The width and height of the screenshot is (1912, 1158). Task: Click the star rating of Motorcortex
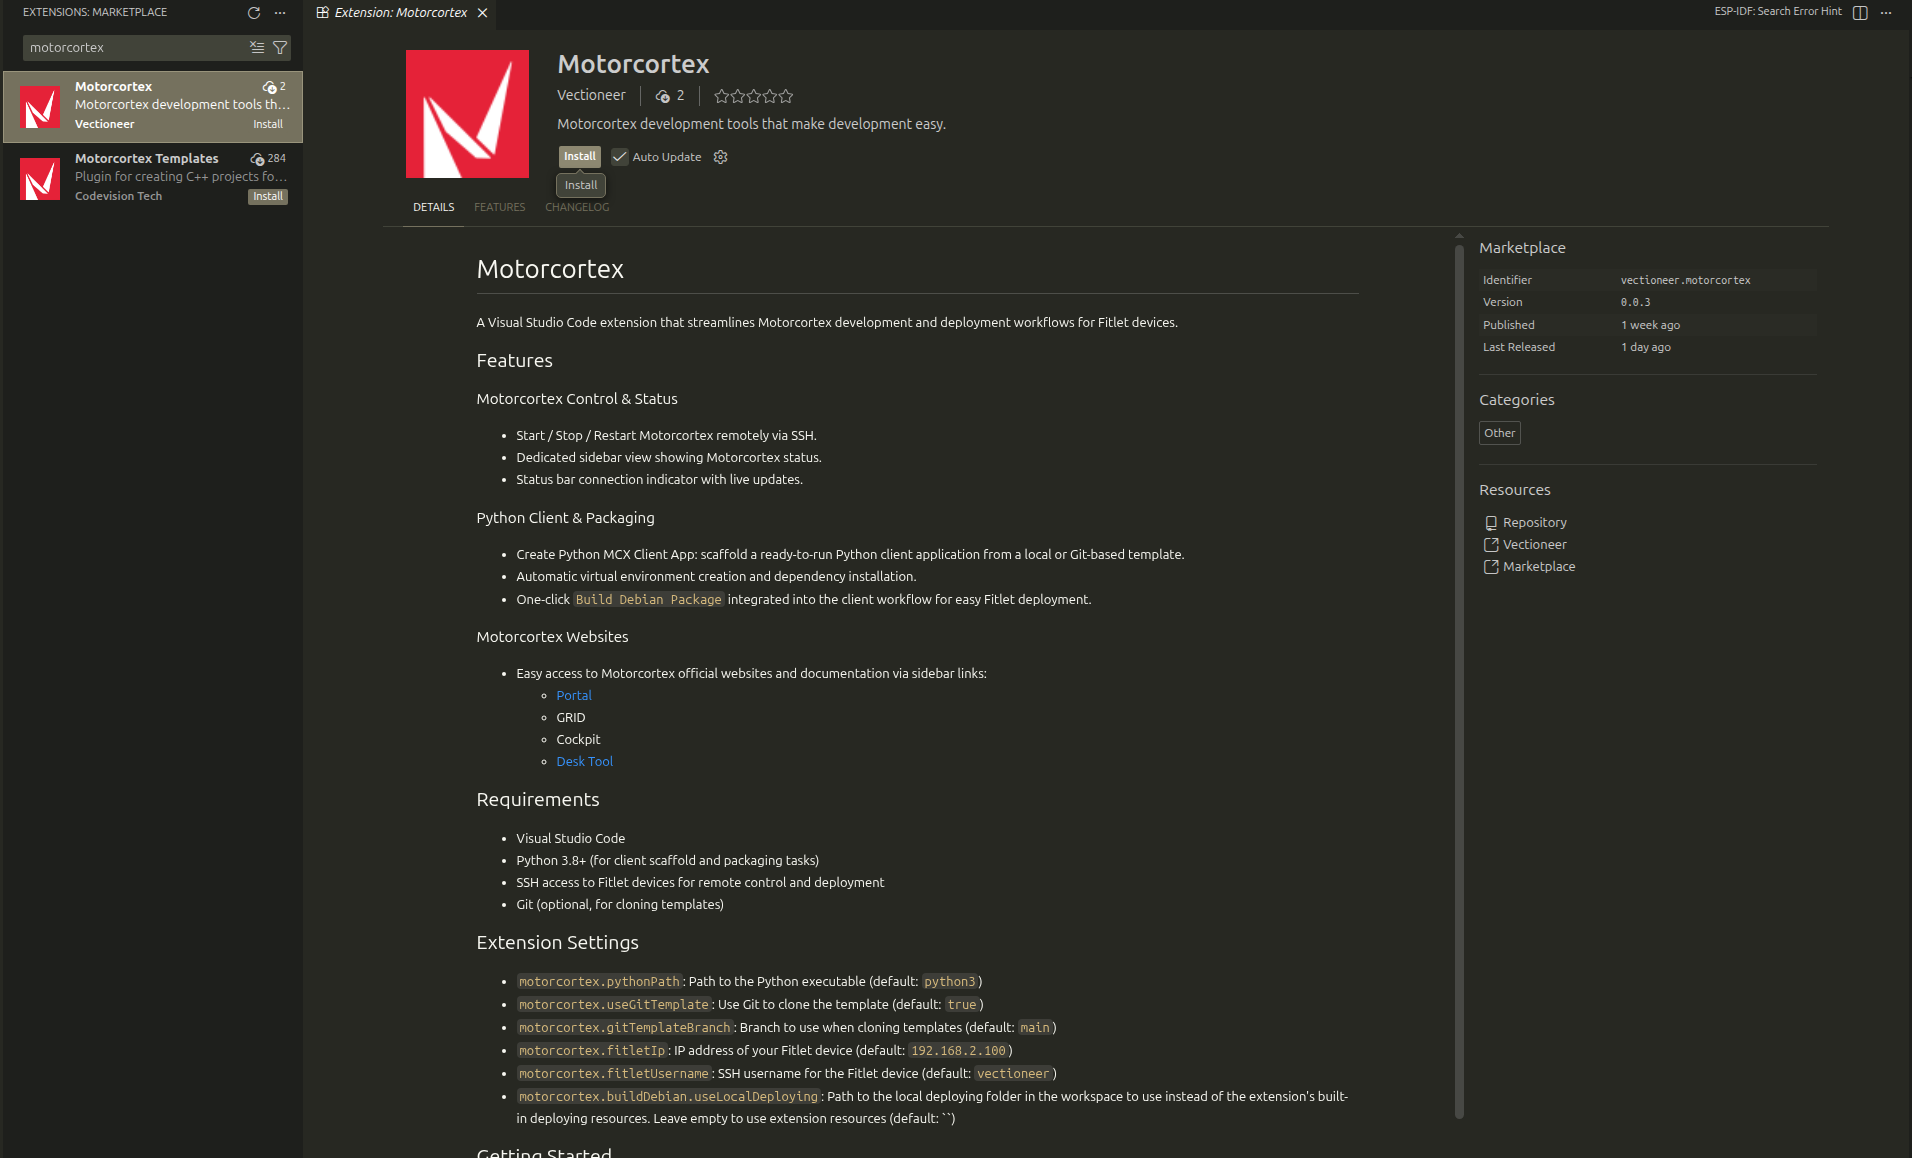[x=753, y=96]
